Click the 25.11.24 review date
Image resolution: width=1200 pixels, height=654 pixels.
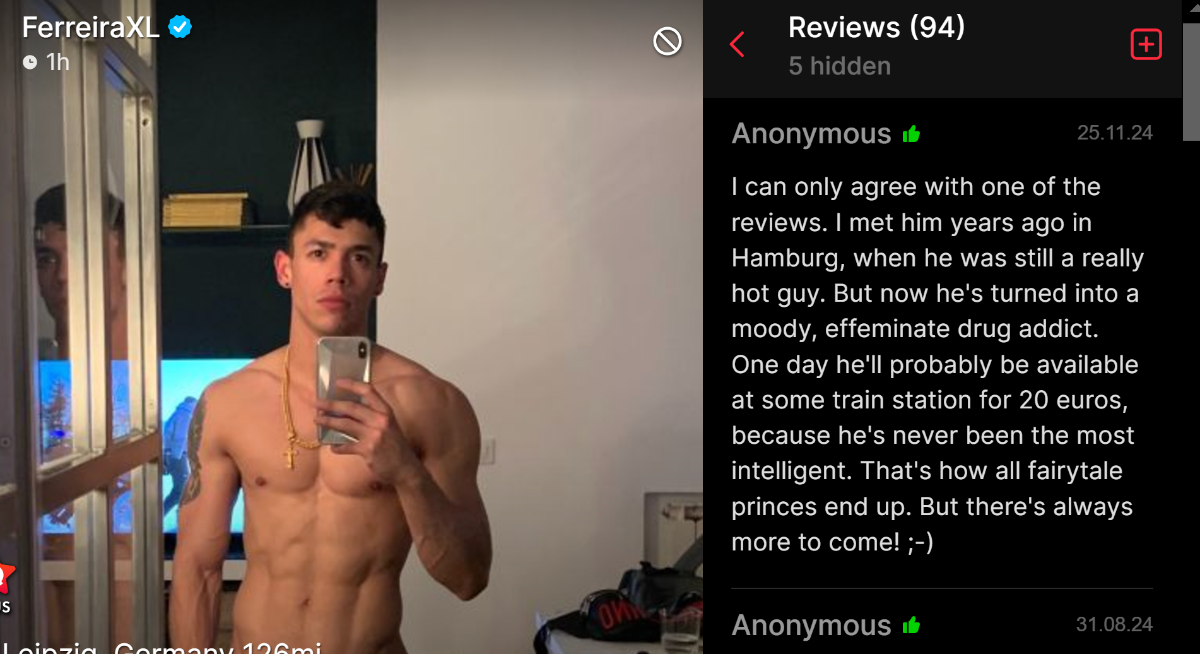(1114, 133)
